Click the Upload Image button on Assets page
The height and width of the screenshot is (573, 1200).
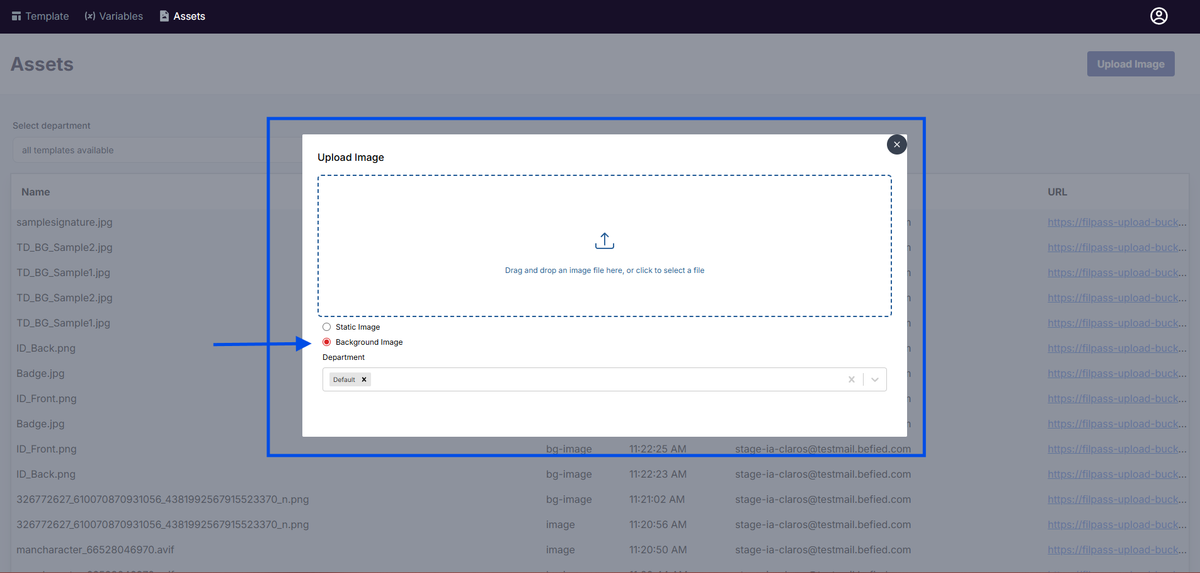pos(1130,64)
